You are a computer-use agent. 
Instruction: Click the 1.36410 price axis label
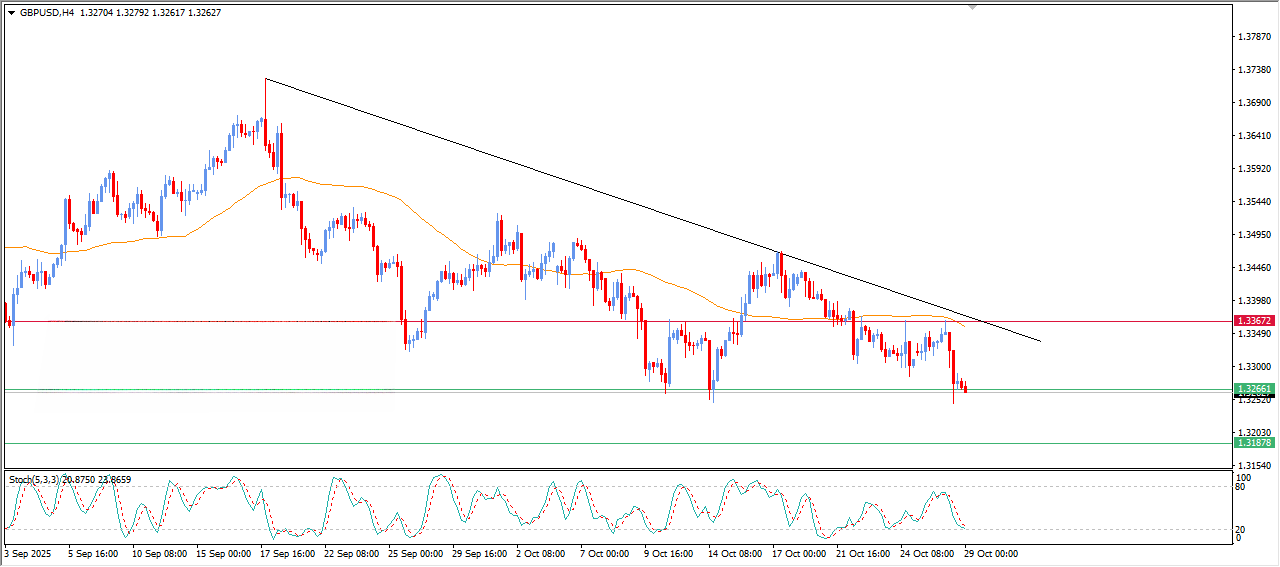(x=1253, y=136)
